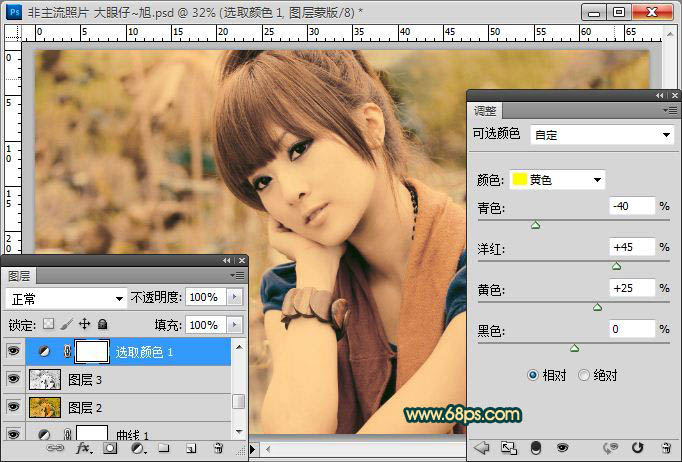Select the 相对 radio button

[x=534, y=375]
